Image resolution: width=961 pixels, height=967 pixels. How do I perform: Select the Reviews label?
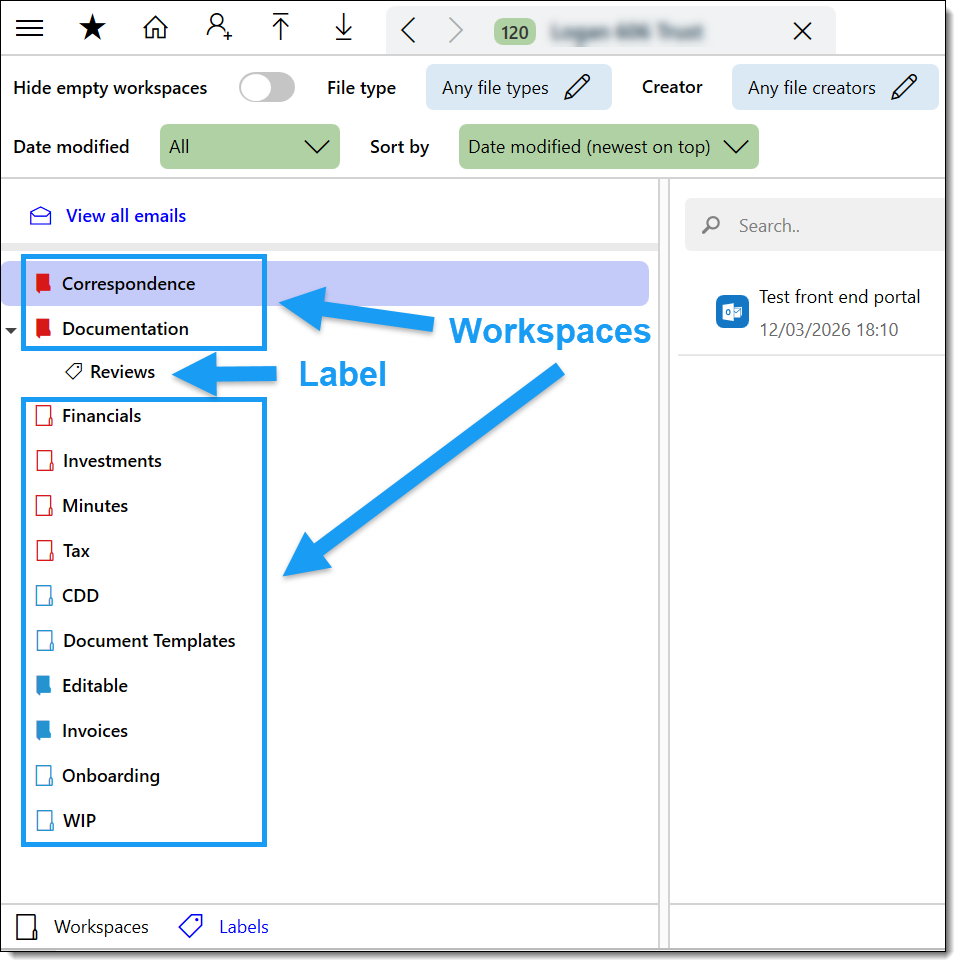coord(121,372)
